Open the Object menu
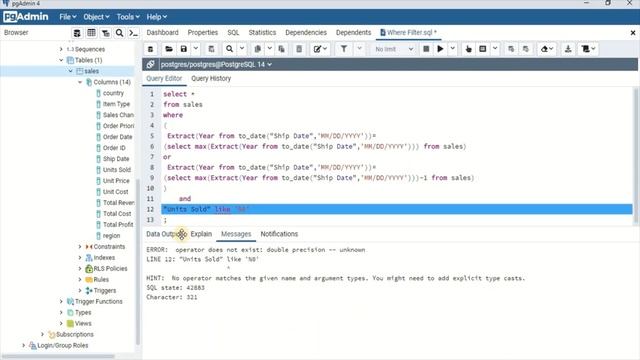The height and width of the screenshot is (360, 640). (96, 17)
